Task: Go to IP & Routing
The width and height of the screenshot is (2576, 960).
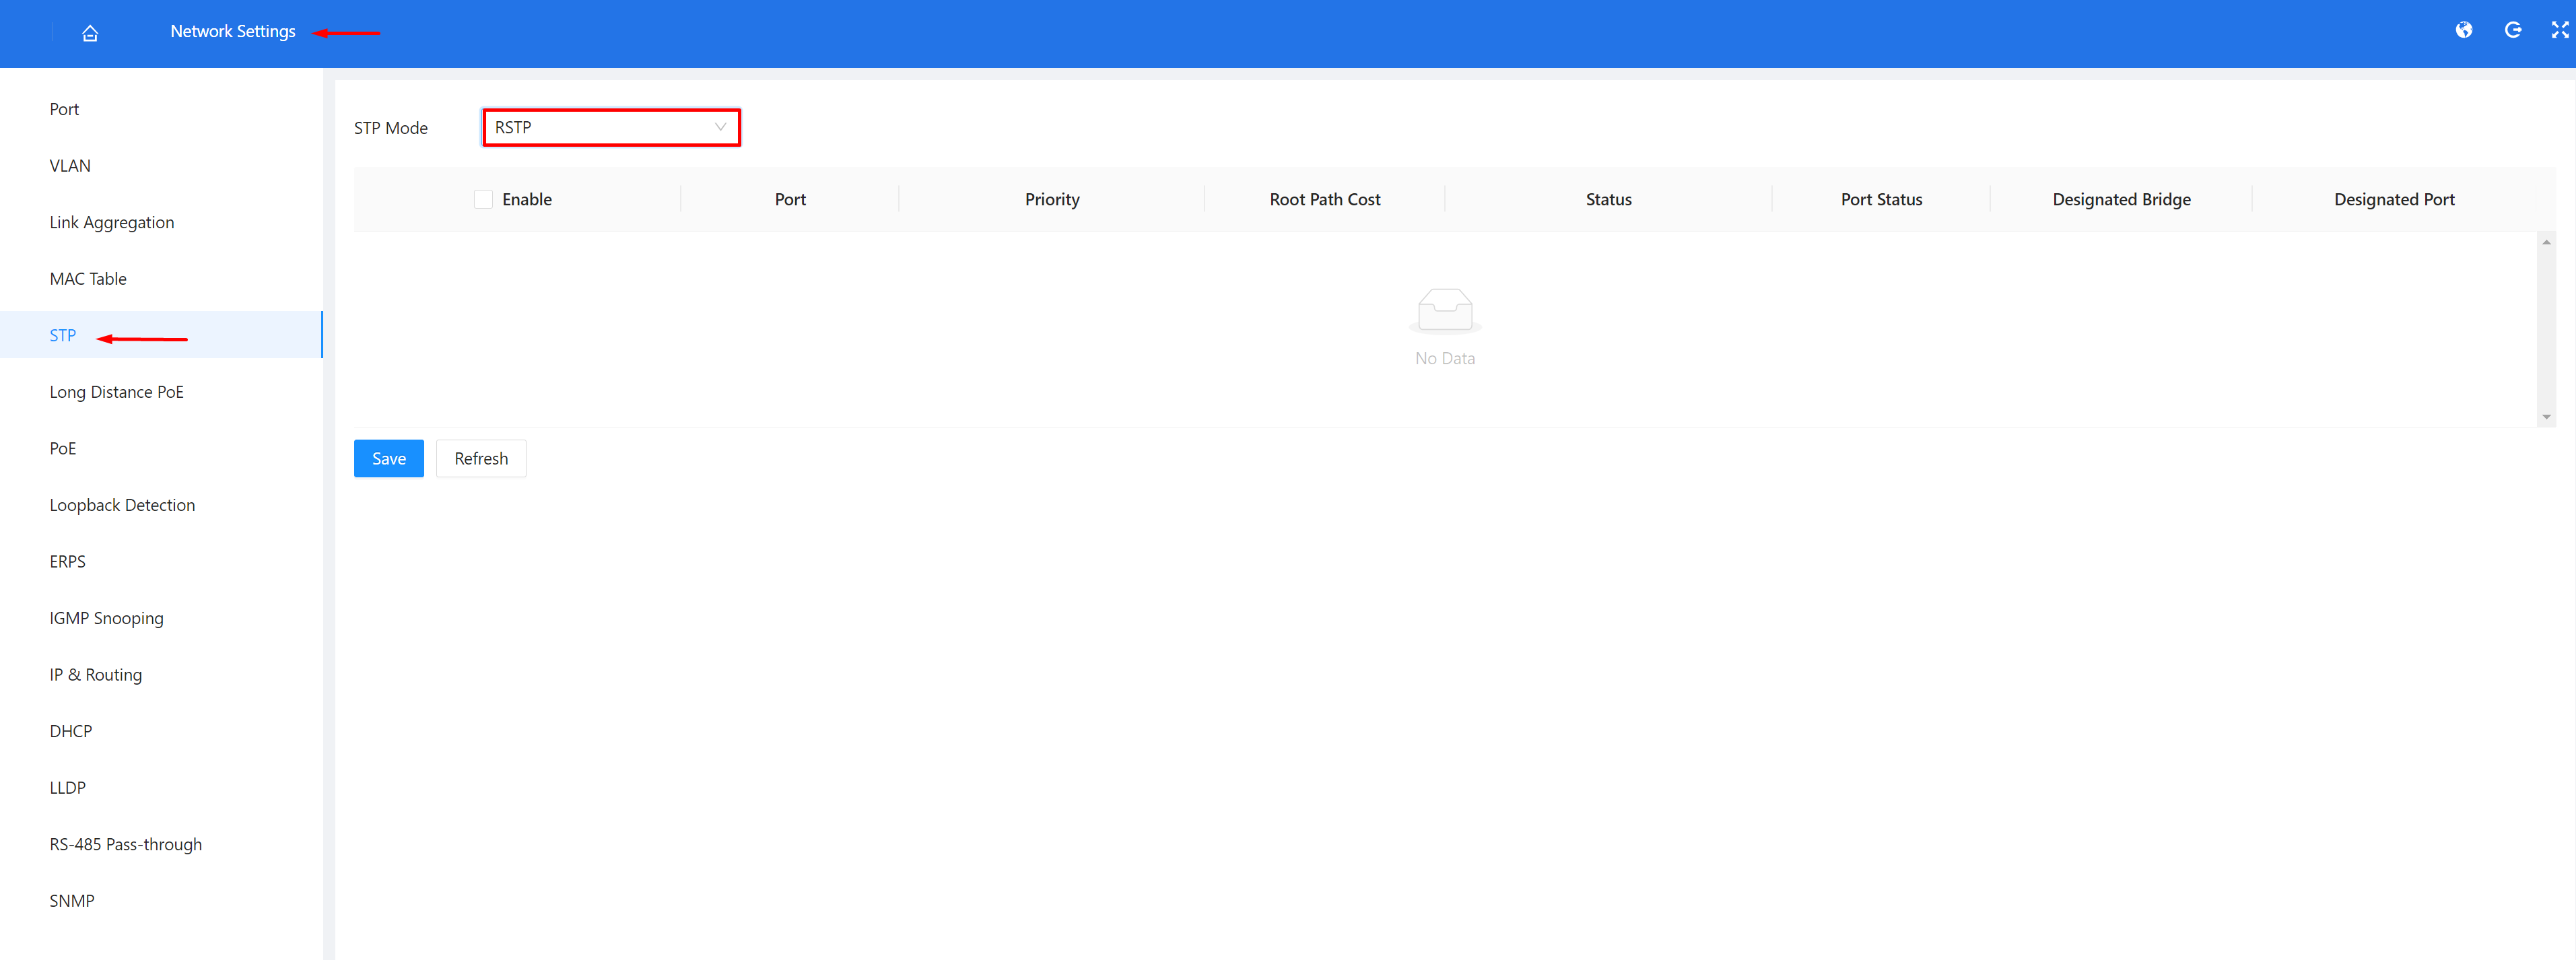Action: click(96, 674)
